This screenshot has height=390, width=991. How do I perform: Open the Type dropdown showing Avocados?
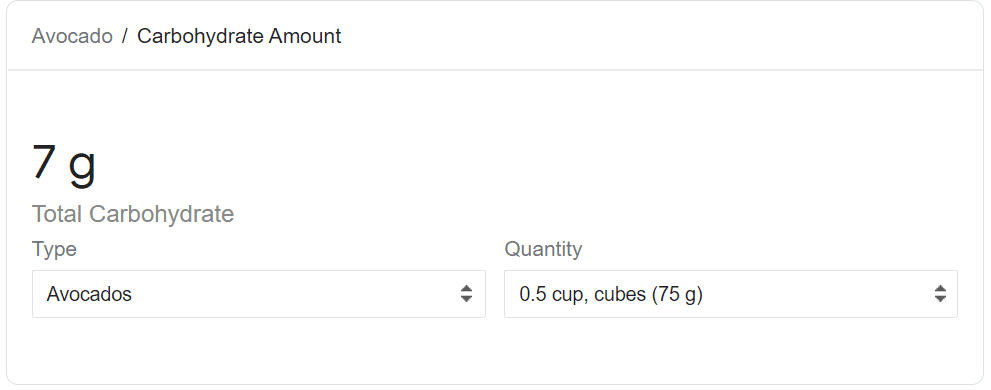click(258, 294)
